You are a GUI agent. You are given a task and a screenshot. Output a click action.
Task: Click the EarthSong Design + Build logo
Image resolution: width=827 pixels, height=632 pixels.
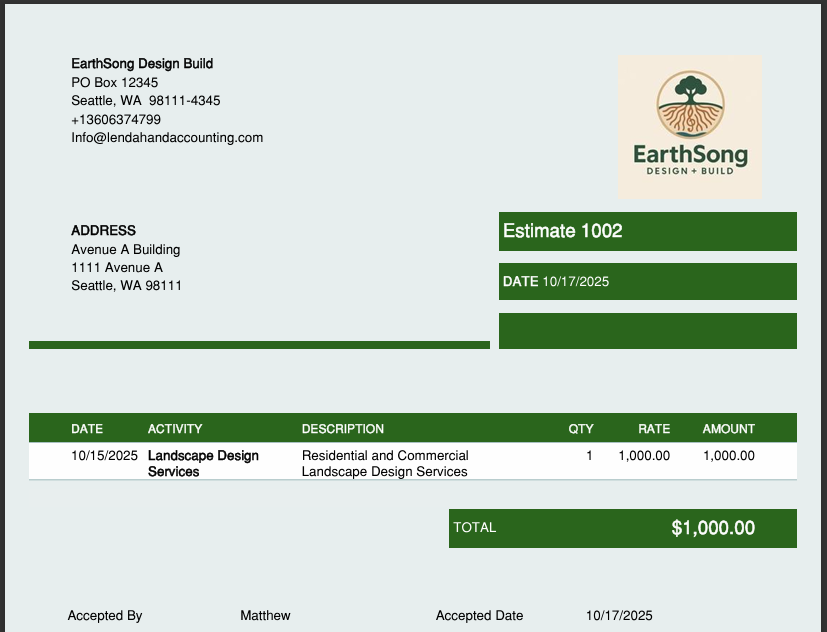(689, 127)
